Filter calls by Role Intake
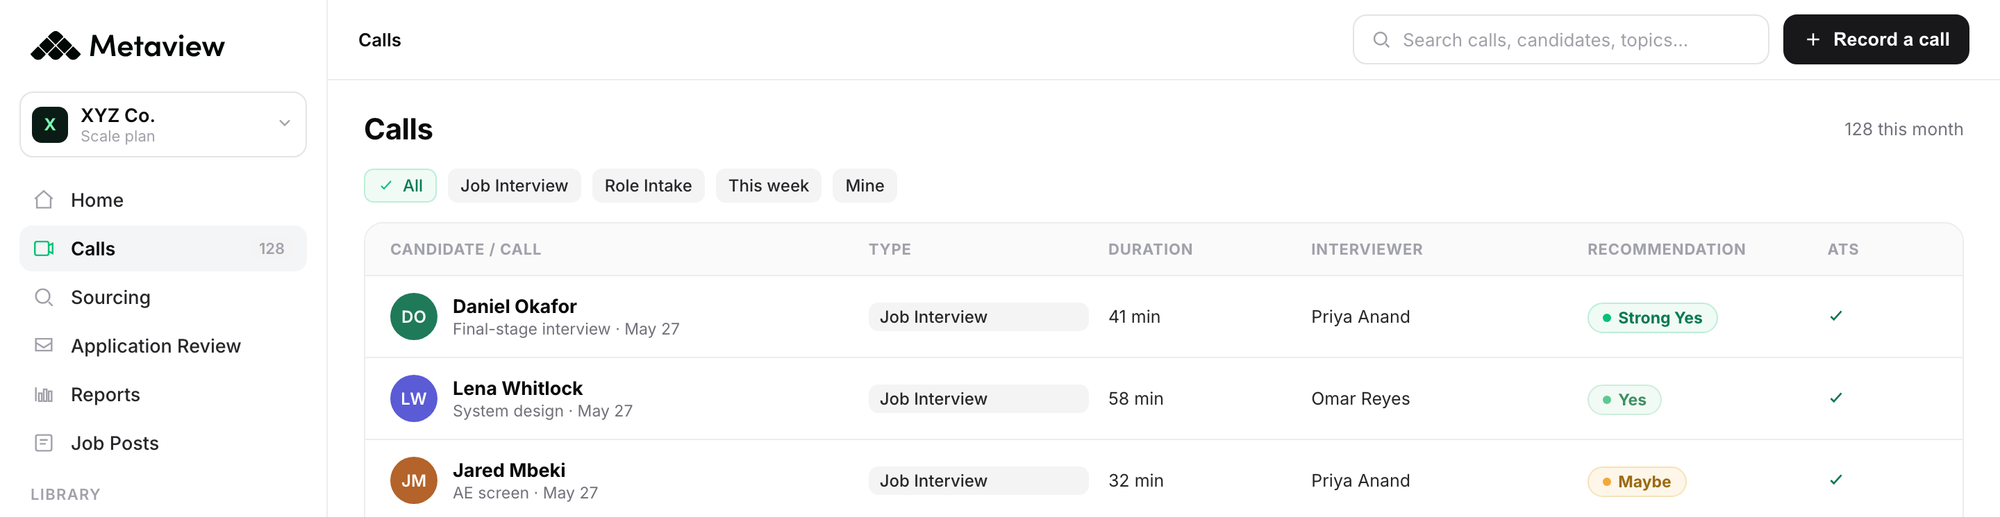Image resolution: width=2000 pixels, height=517 pixels. 648,186
